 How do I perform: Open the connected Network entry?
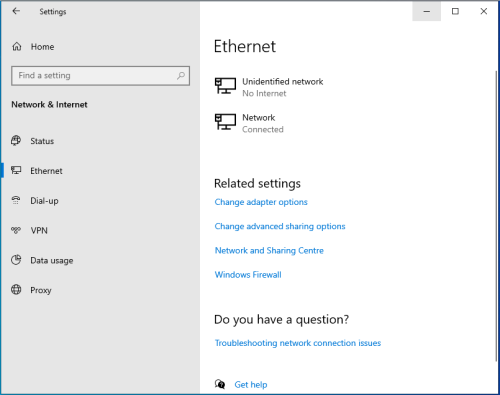249,123
